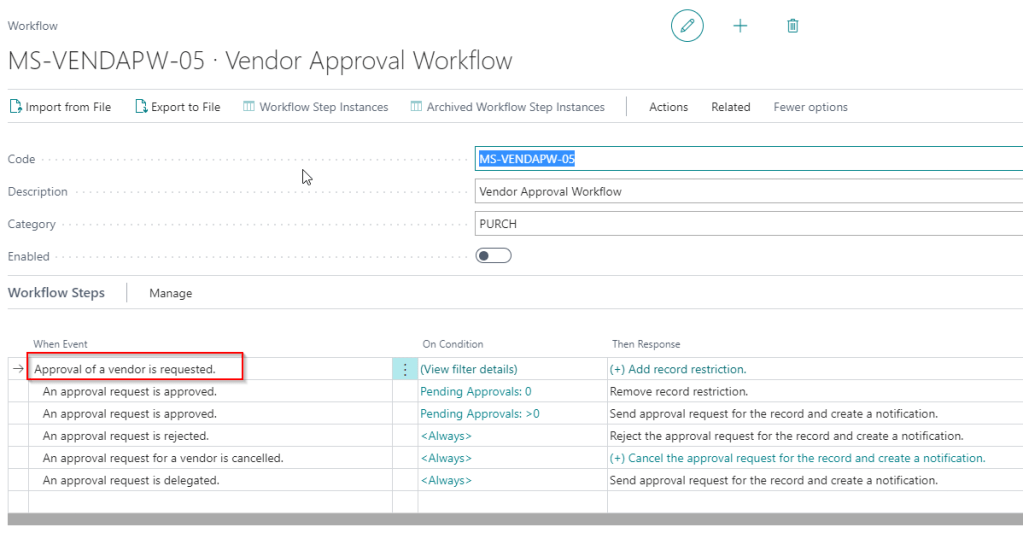Image resolution: width=1023 pixels, height=533 pixels.
Task: Click Import from File icon button
Action: [x=60, y=107]
